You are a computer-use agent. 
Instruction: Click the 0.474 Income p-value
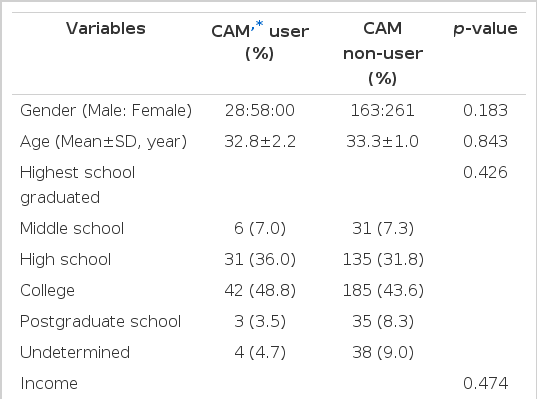(485, 384)
